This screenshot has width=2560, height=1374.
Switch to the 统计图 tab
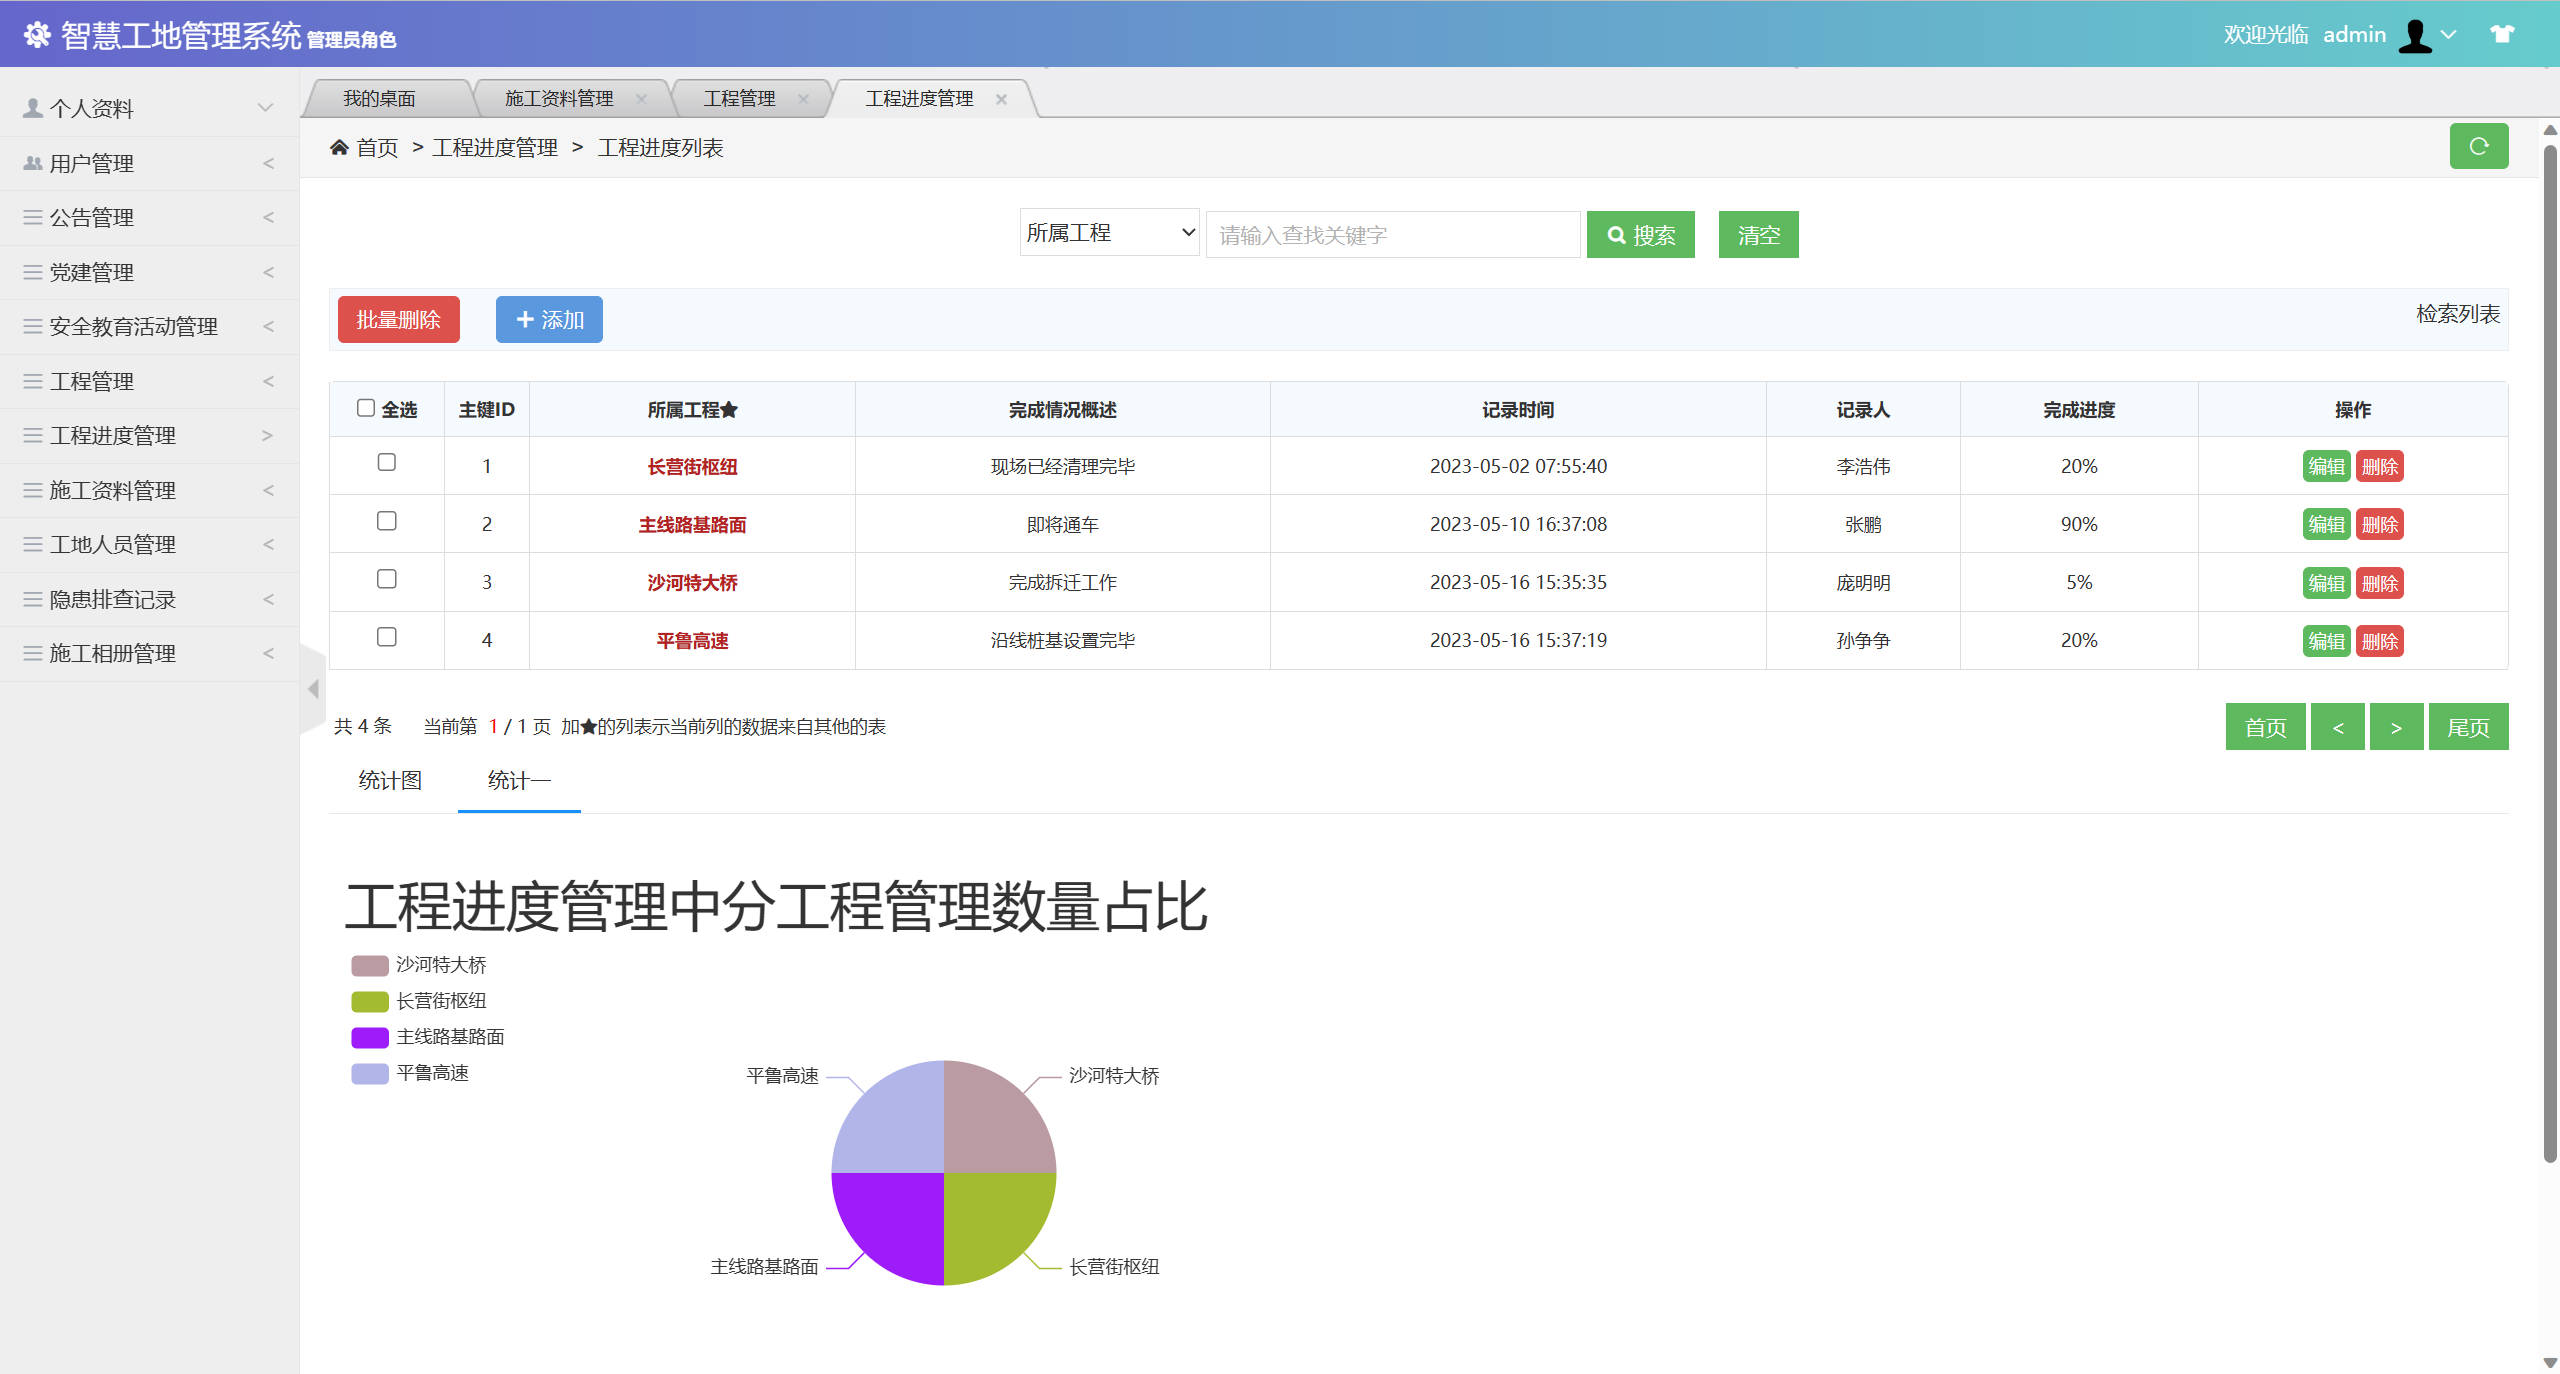389,780
